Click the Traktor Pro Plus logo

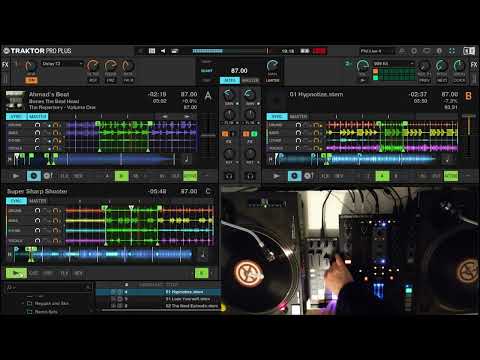[37, 51]
